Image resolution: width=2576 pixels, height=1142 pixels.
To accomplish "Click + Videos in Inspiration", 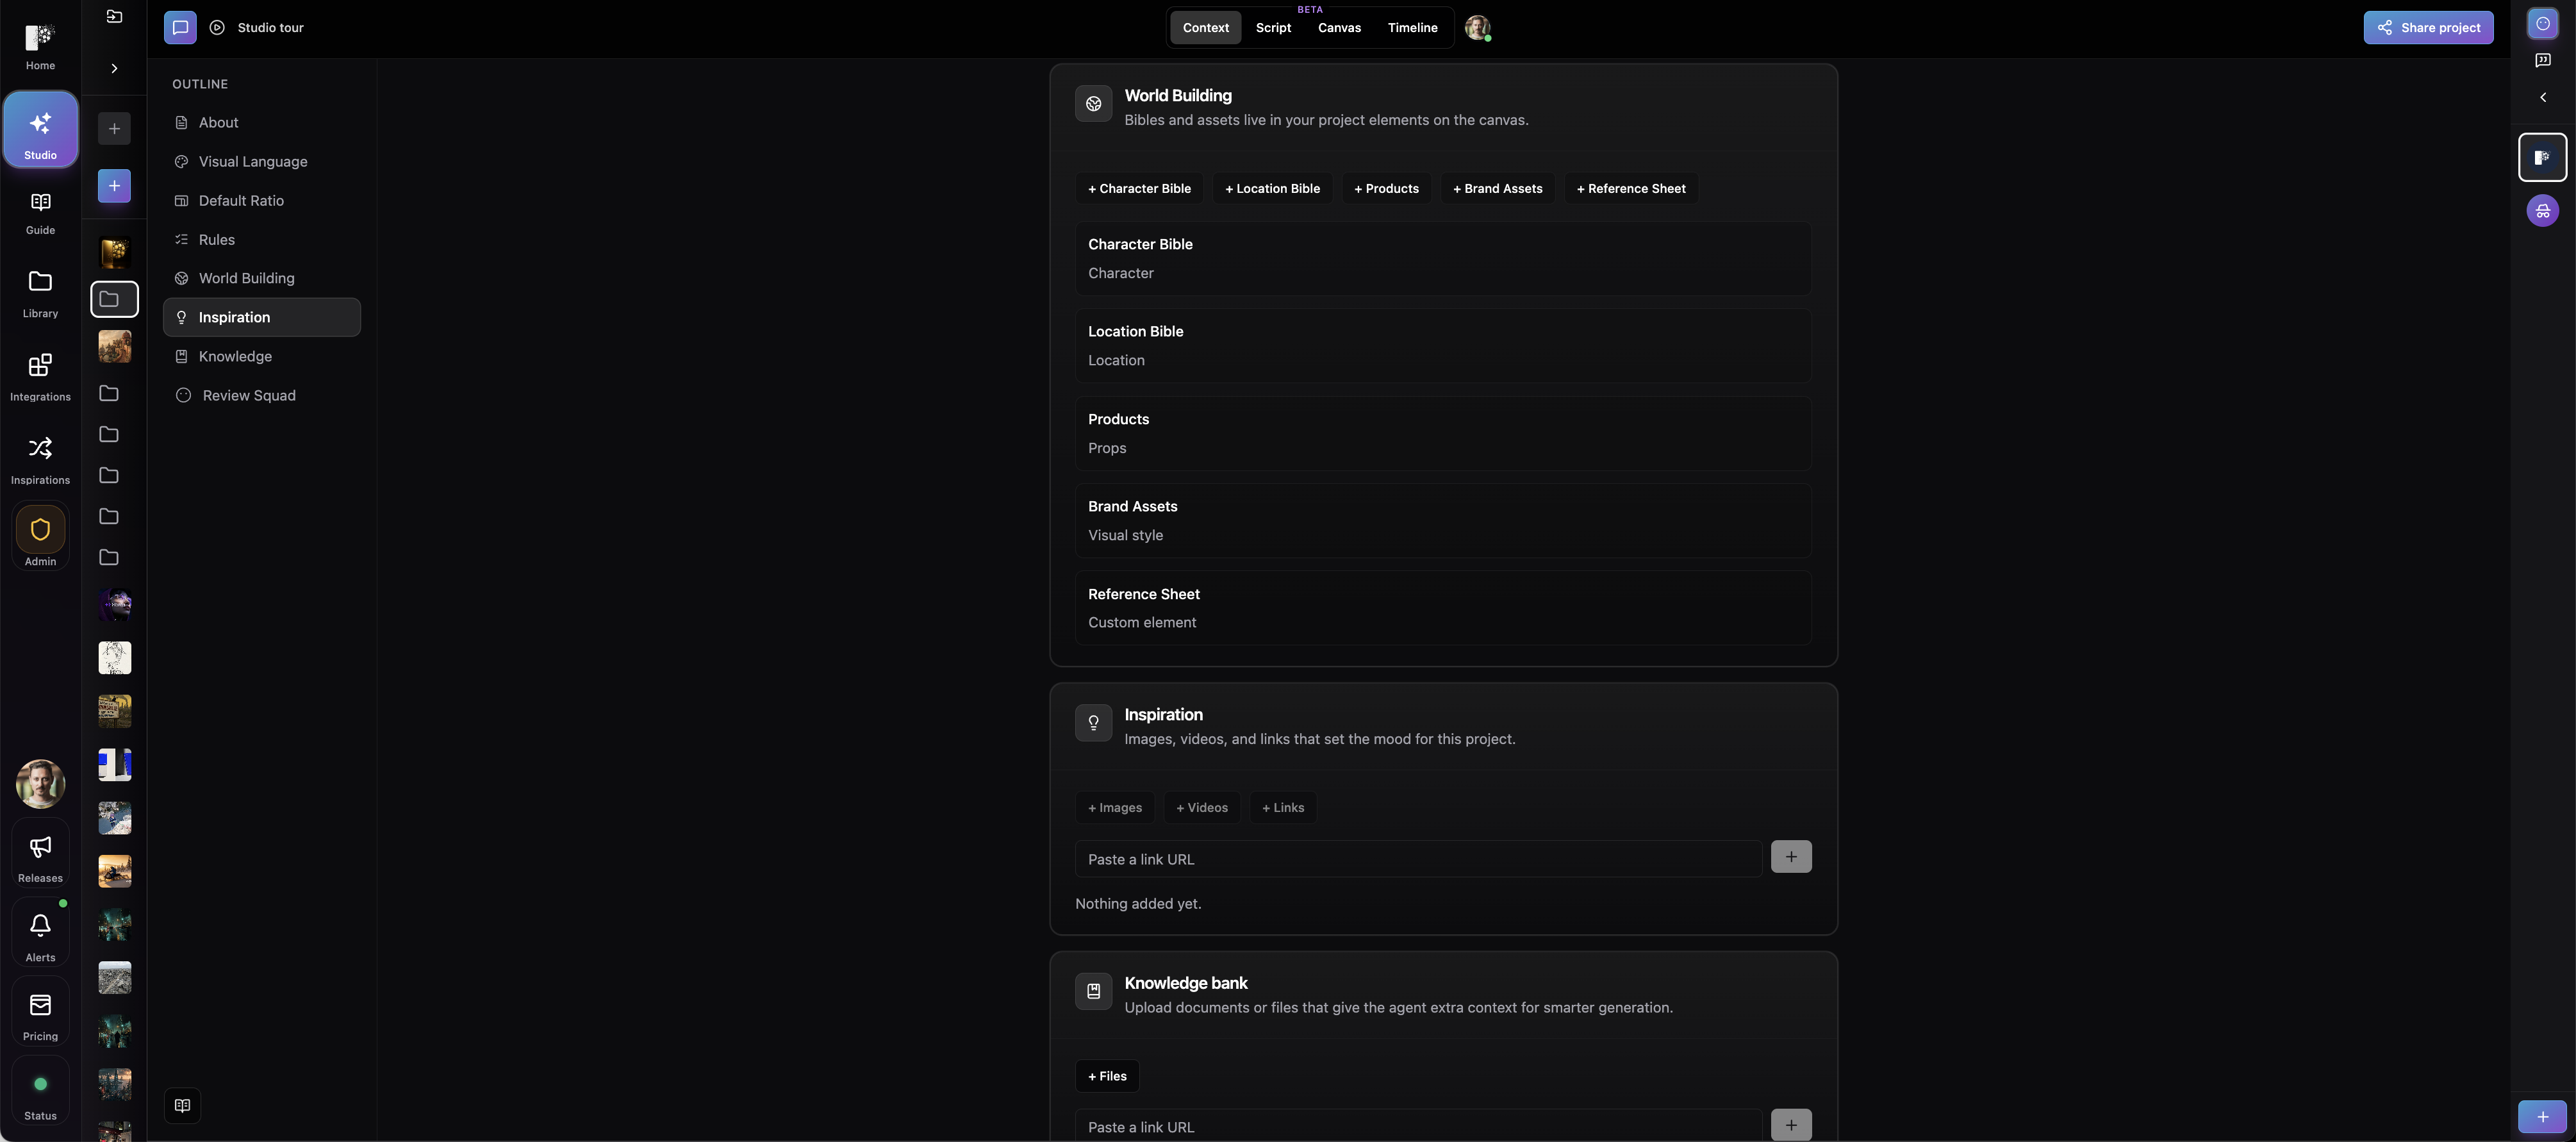I will coord(1202,808).
